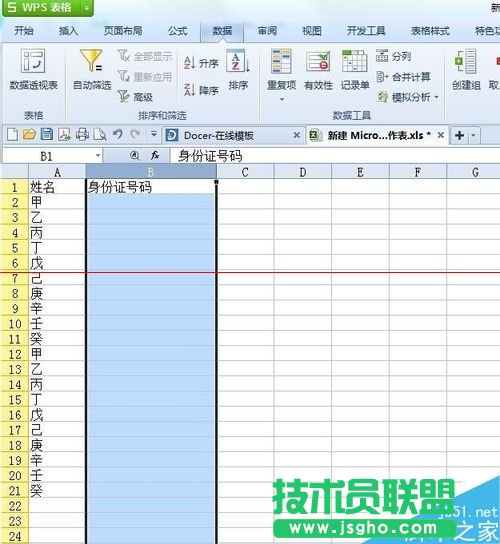Open Data Validation (有效性)
Screen dimensions: 500x544
coord(318,70)
